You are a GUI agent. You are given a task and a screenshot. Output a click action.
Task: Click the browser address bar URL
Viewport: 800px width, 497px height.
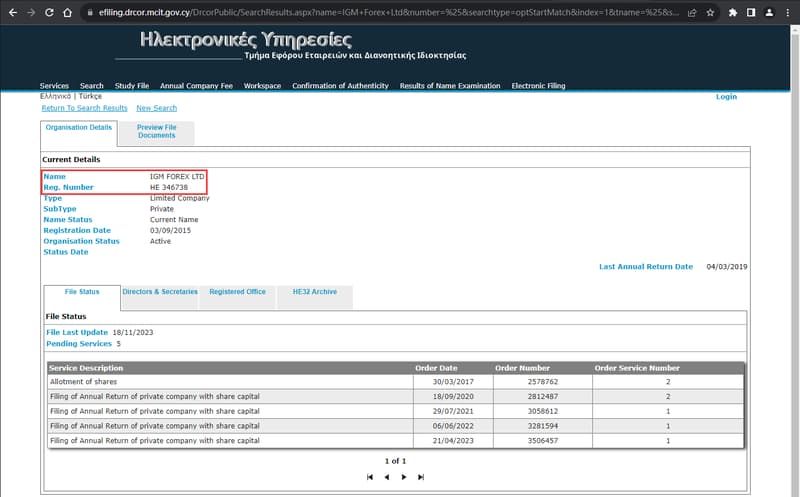point(388,12)
